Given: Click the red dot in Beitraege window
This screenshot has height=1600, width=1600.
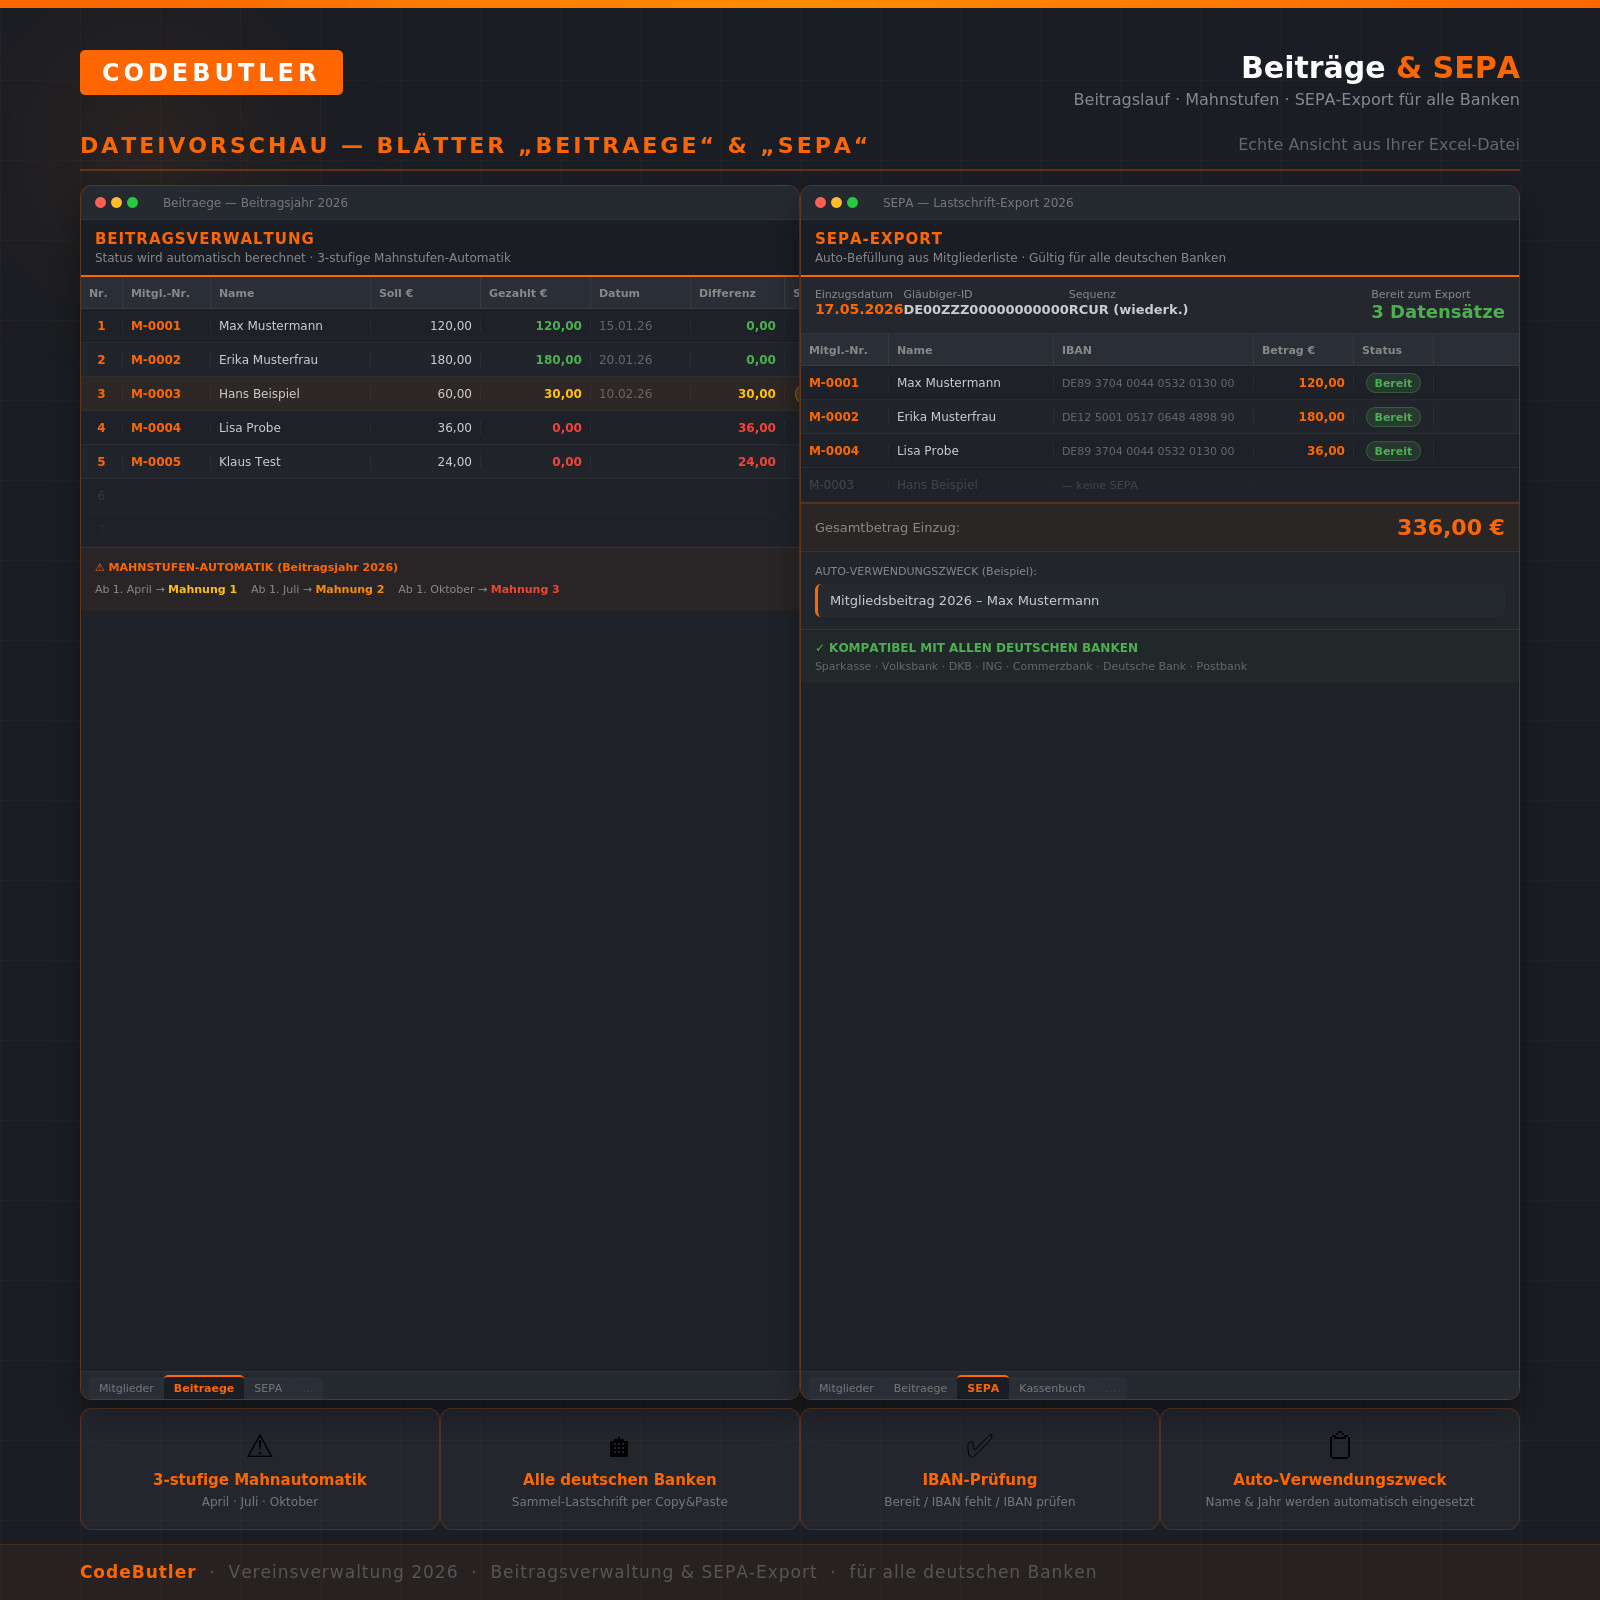Looking at the screenshot, I should point(101,203).
